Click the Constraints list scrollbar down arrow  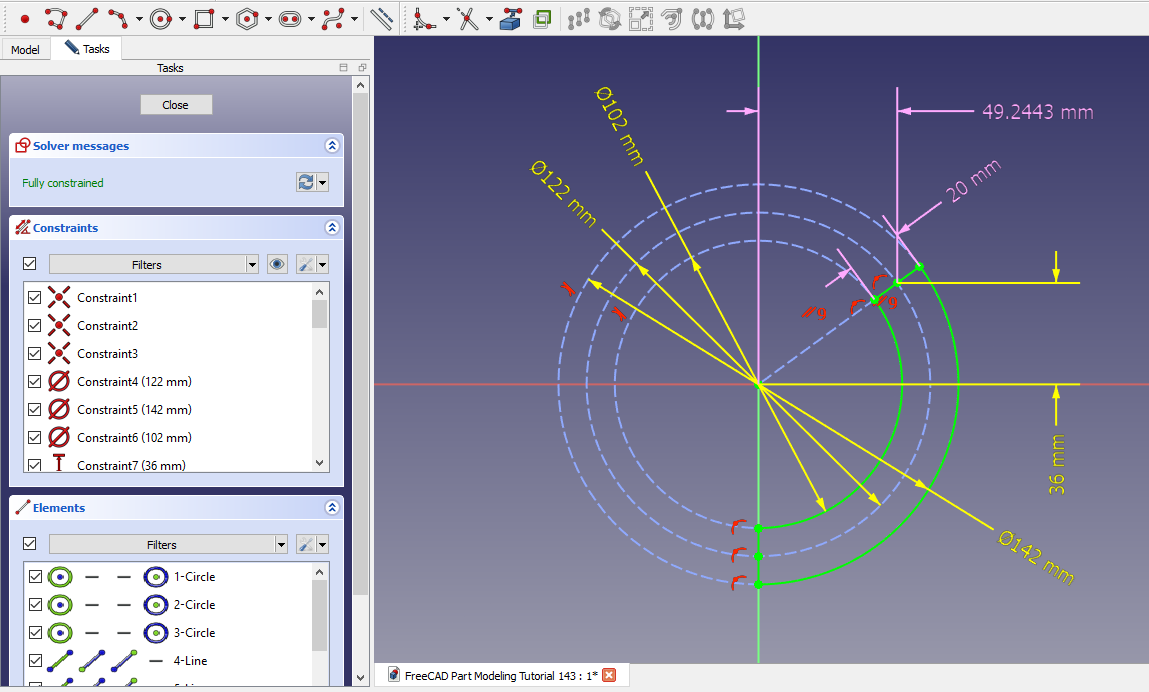320,463
